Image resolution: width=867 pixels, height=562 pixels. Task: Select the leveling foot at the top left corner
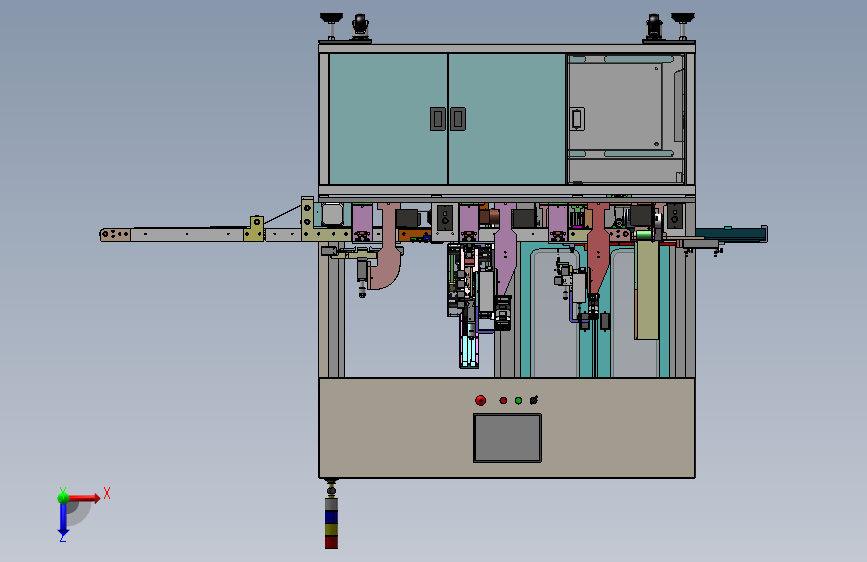pos(331,26)
